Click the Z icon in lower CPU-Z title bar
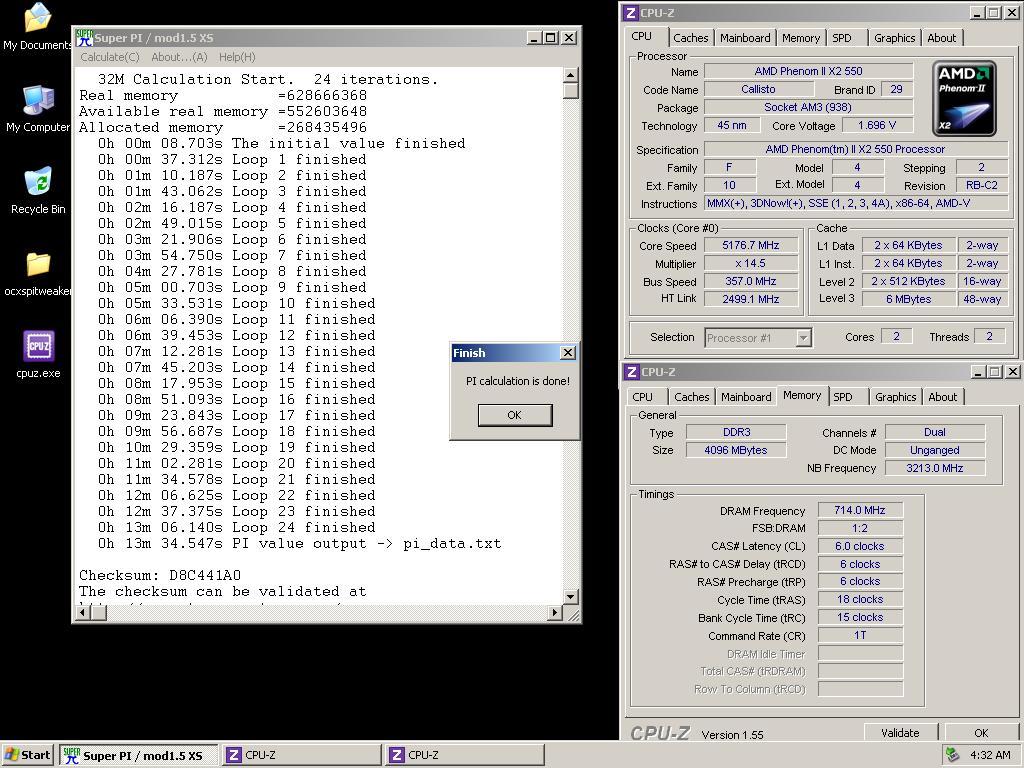Screen dimensions: 1024x768 pos(631,372)
